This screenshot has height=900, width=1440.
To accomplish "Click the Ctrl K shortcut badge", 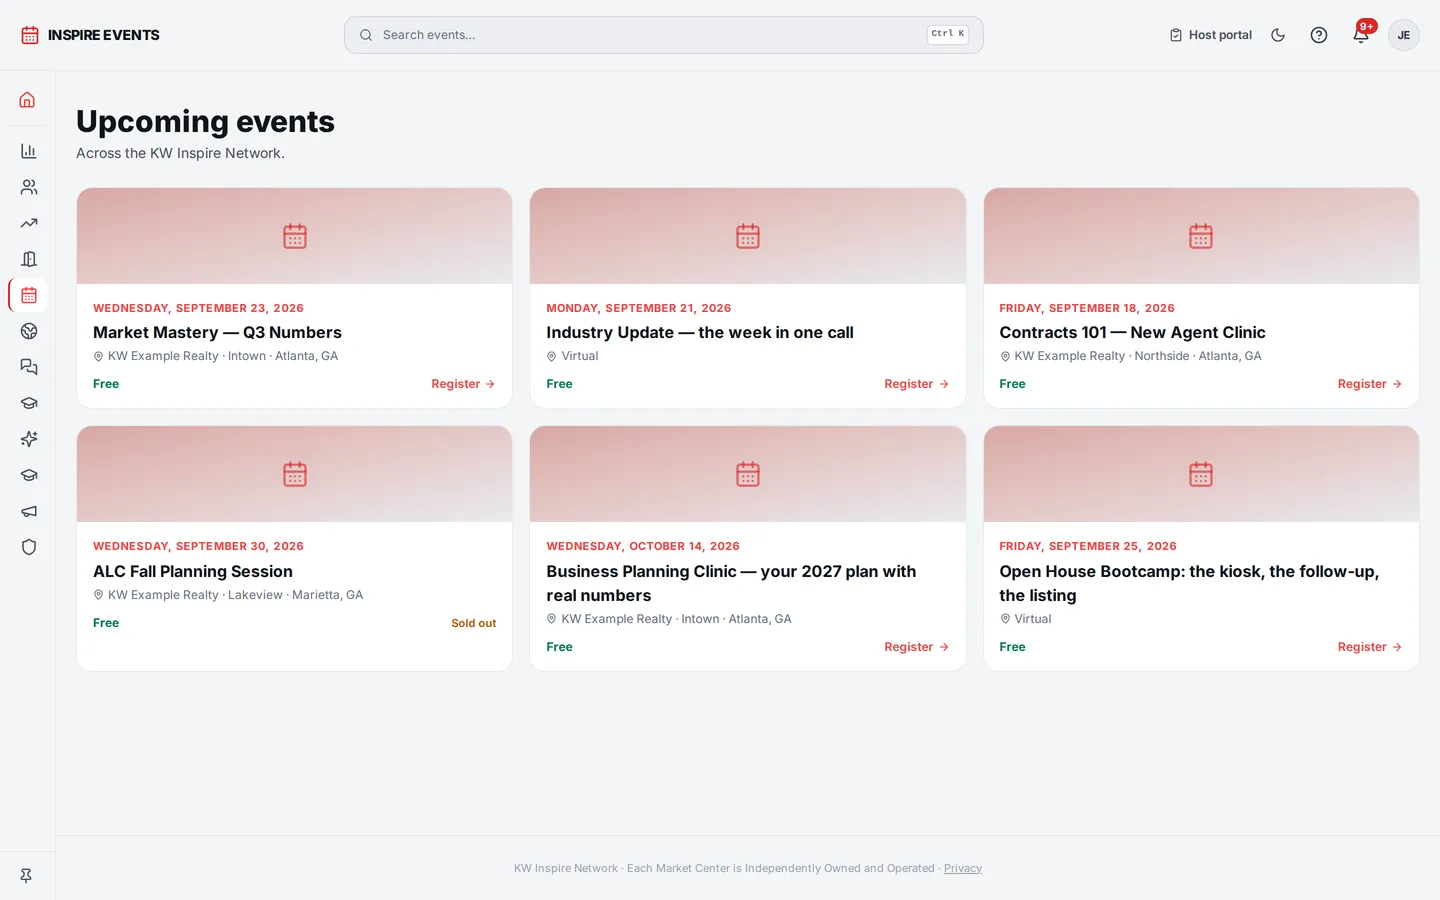I will tap(948, 34).
